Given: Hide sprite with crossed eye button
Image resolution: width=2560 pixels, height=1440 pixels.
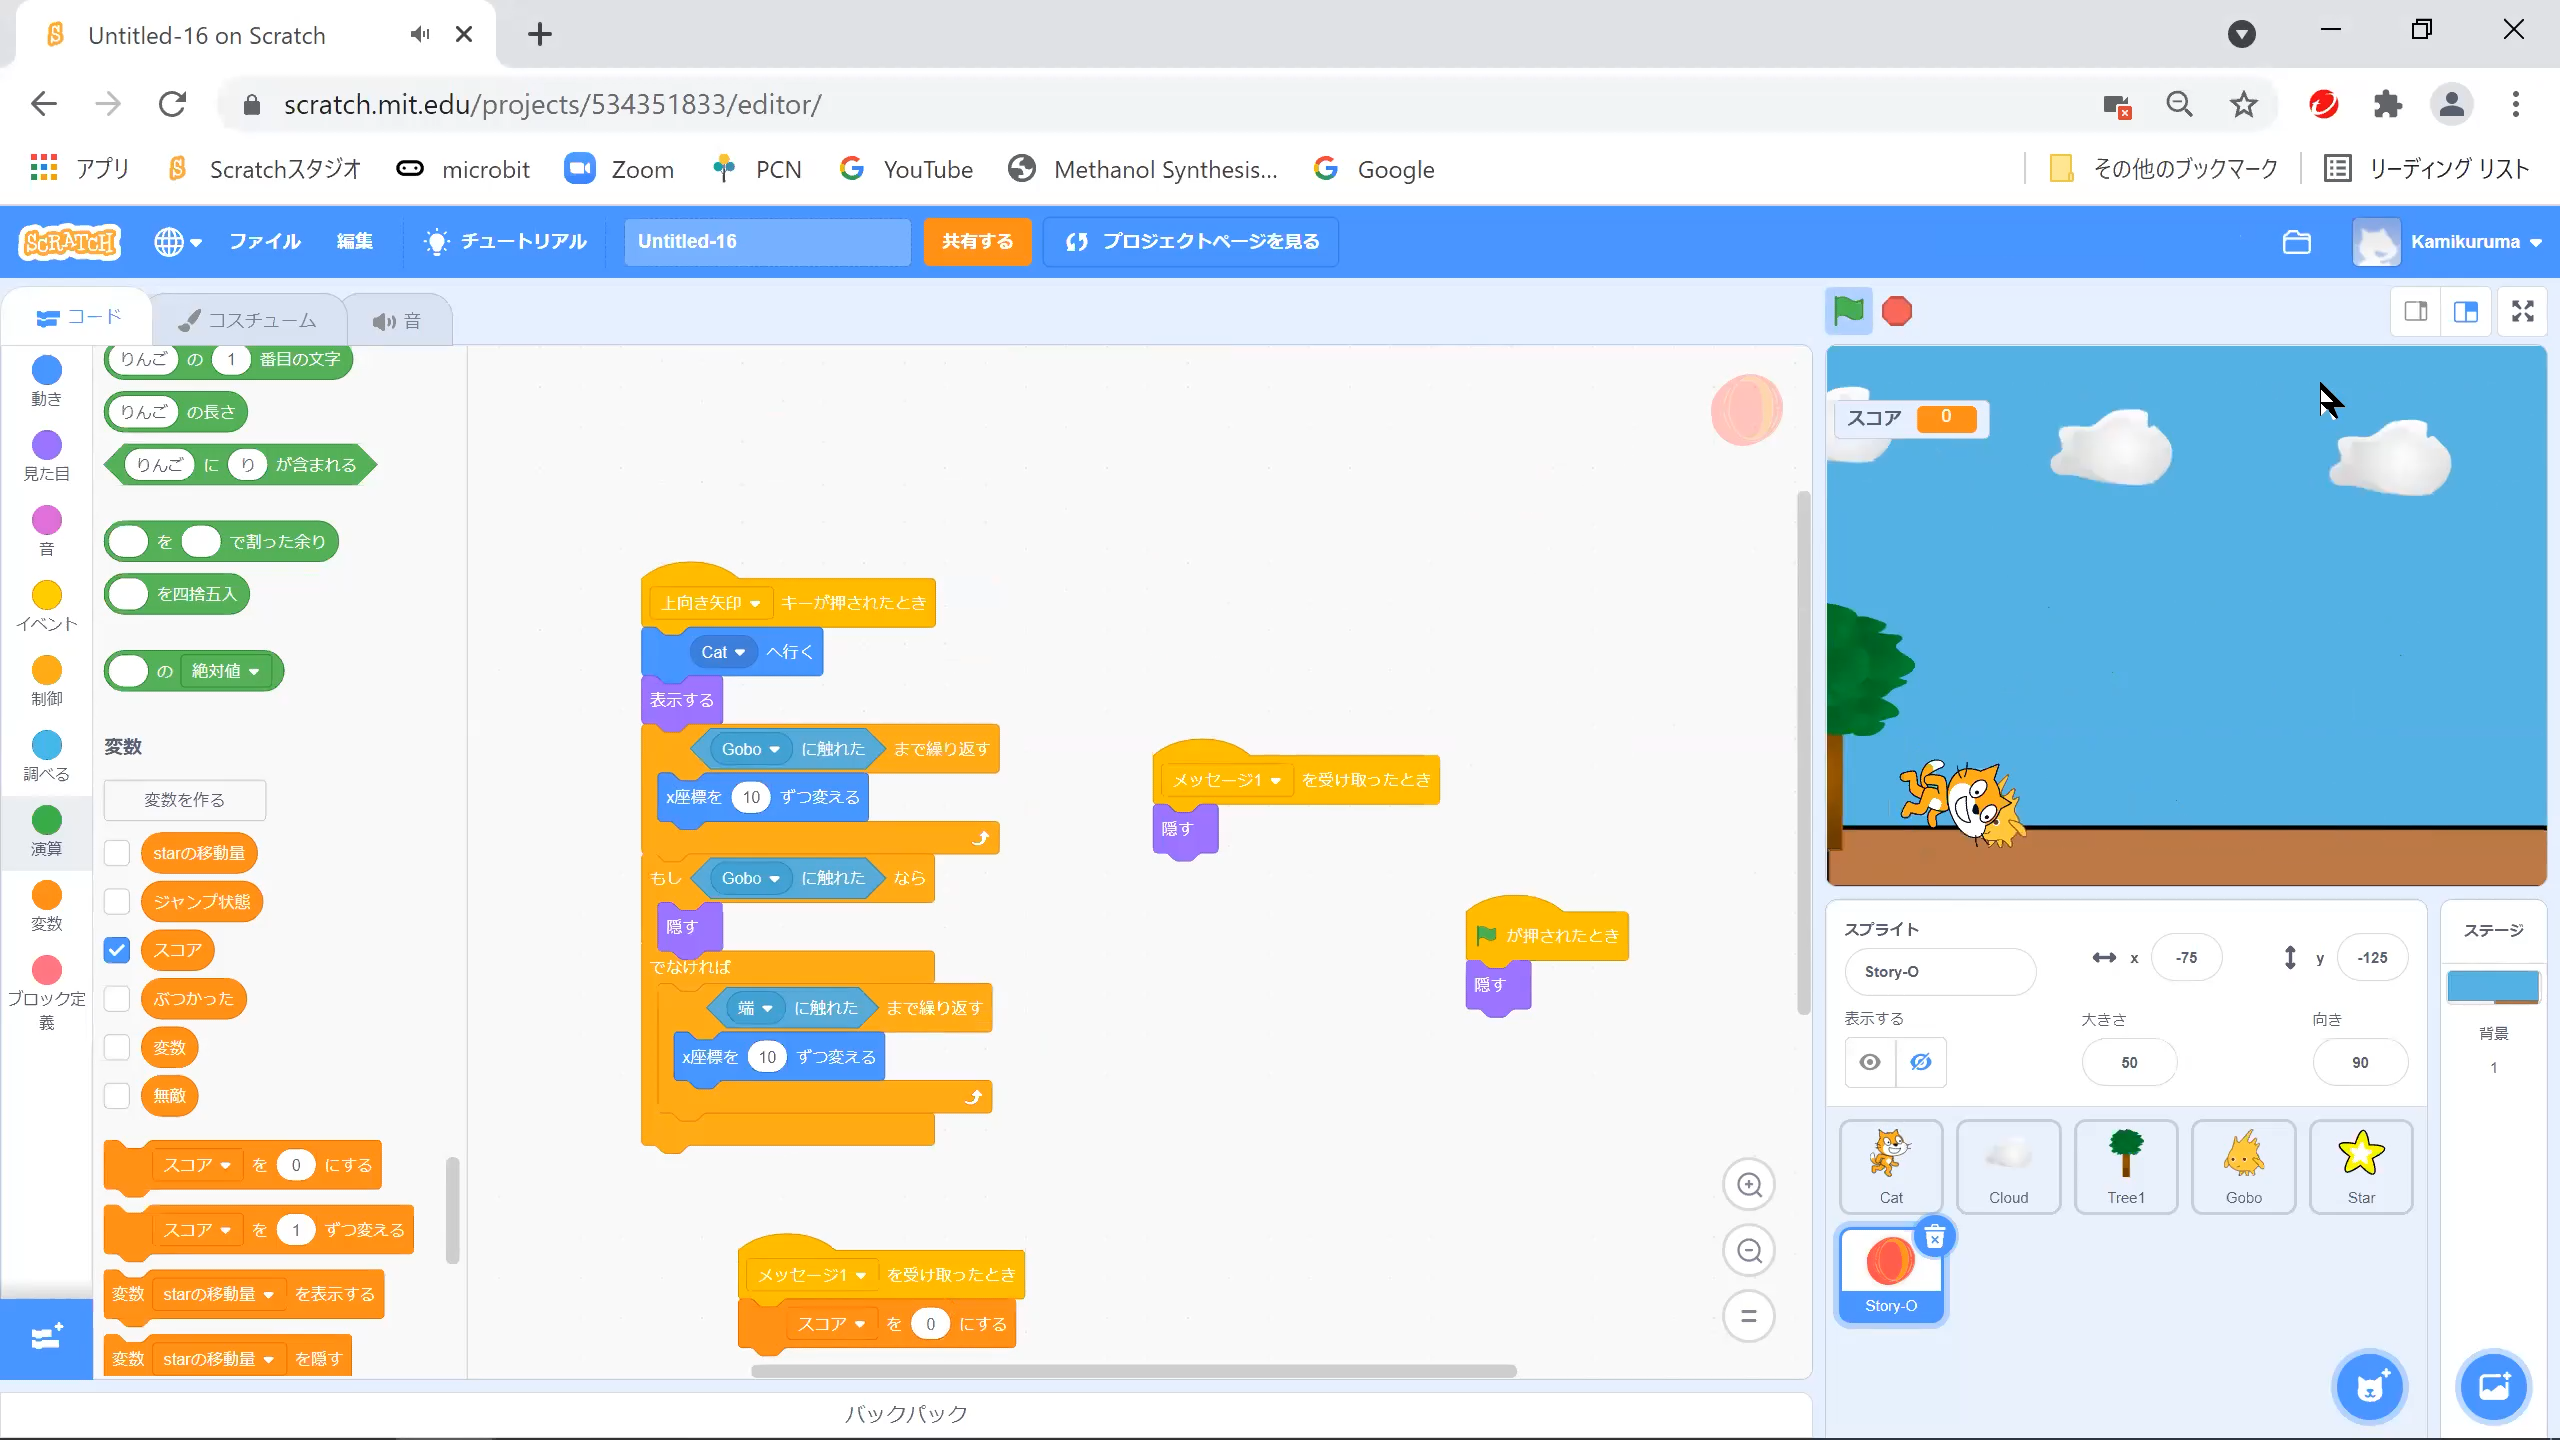Looking at the screenshot, I should coord(1920,1062).
